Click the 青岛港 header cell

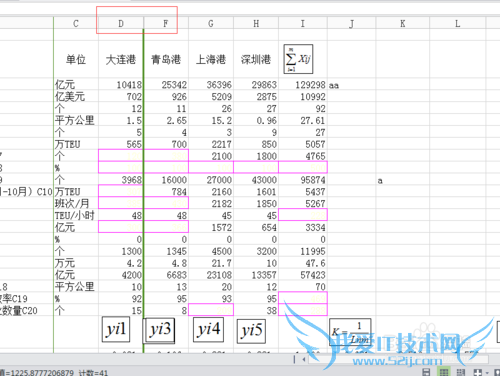coord(166,59)
